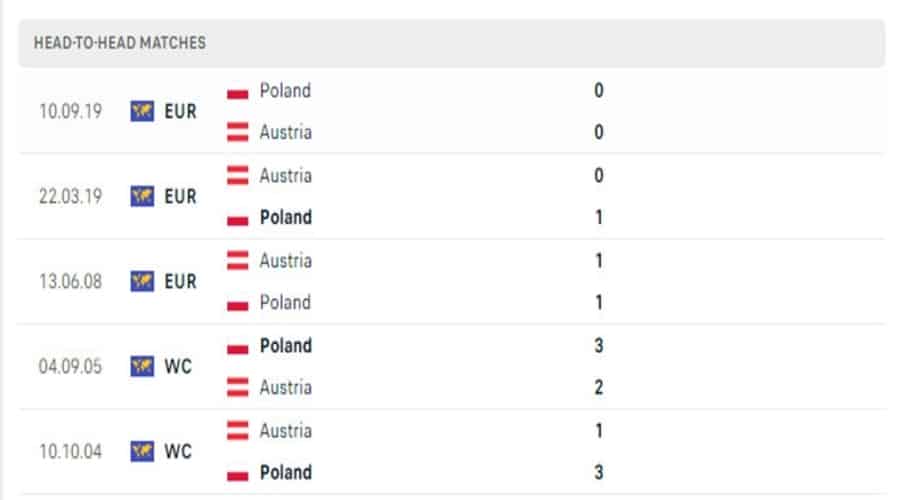This screenshot has width=900, height=500.
Task: Click the Poland flag in the 04.09.05 match
Action: click(x=238, y=347)
